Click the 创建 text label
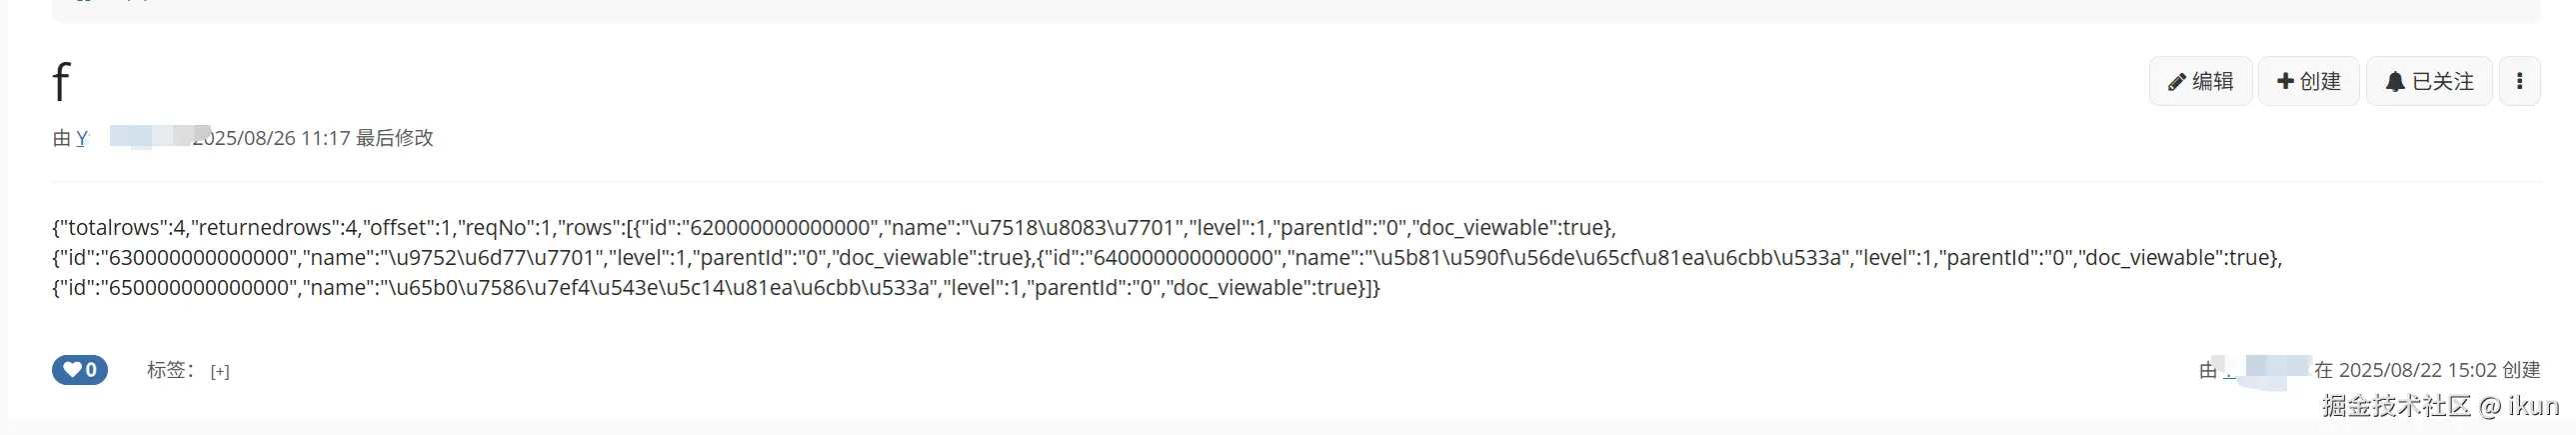Viewport: 2576px width, 435px height. tap(2321, 81)
